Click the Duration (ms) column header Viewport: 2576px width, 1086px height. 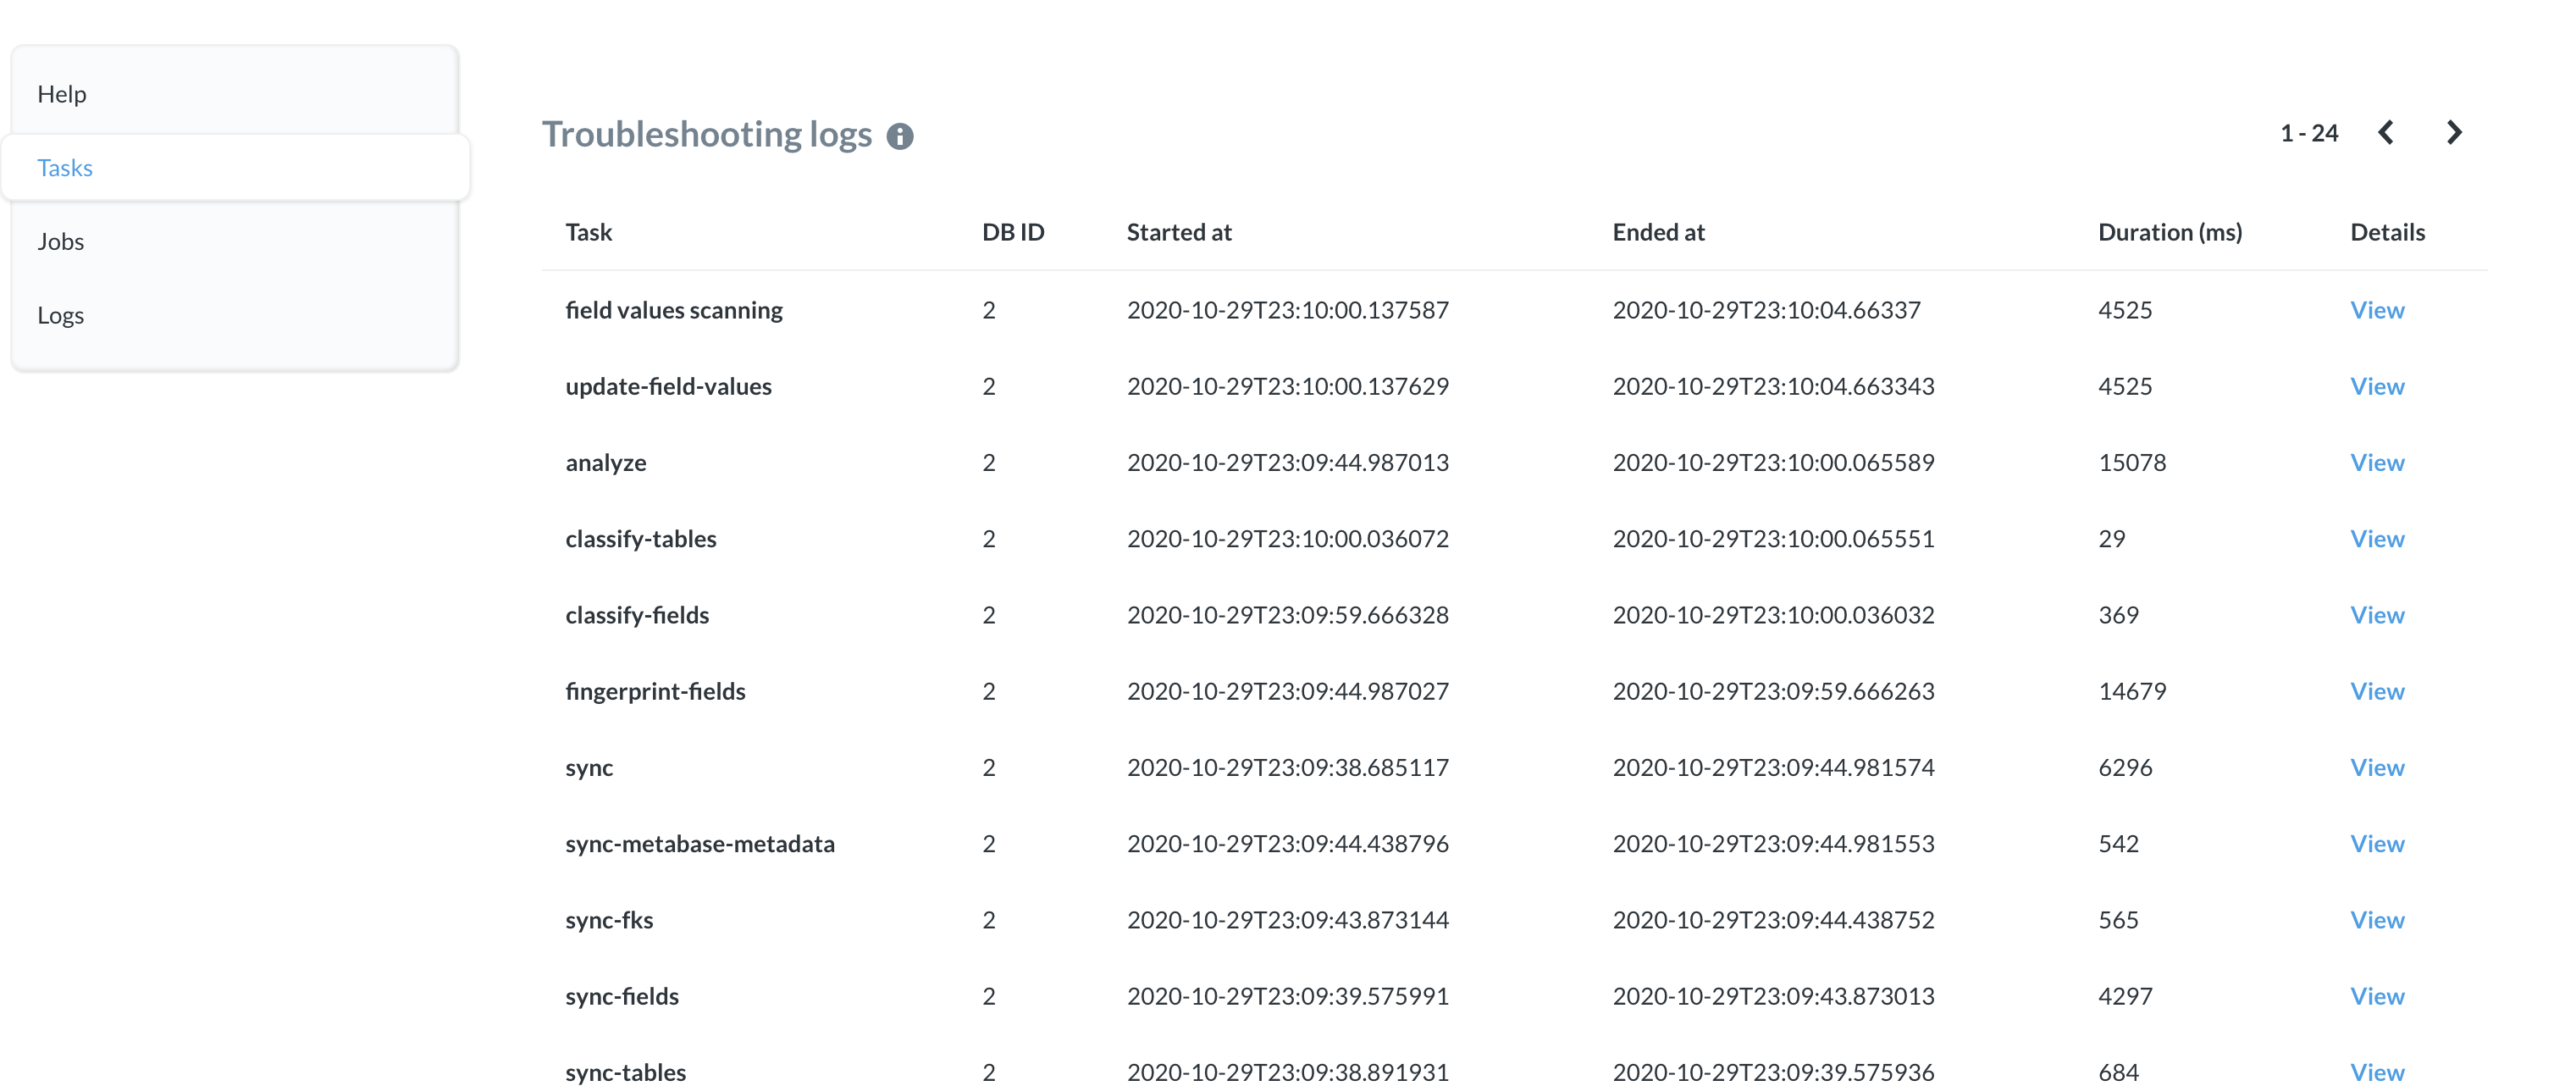2169,231
